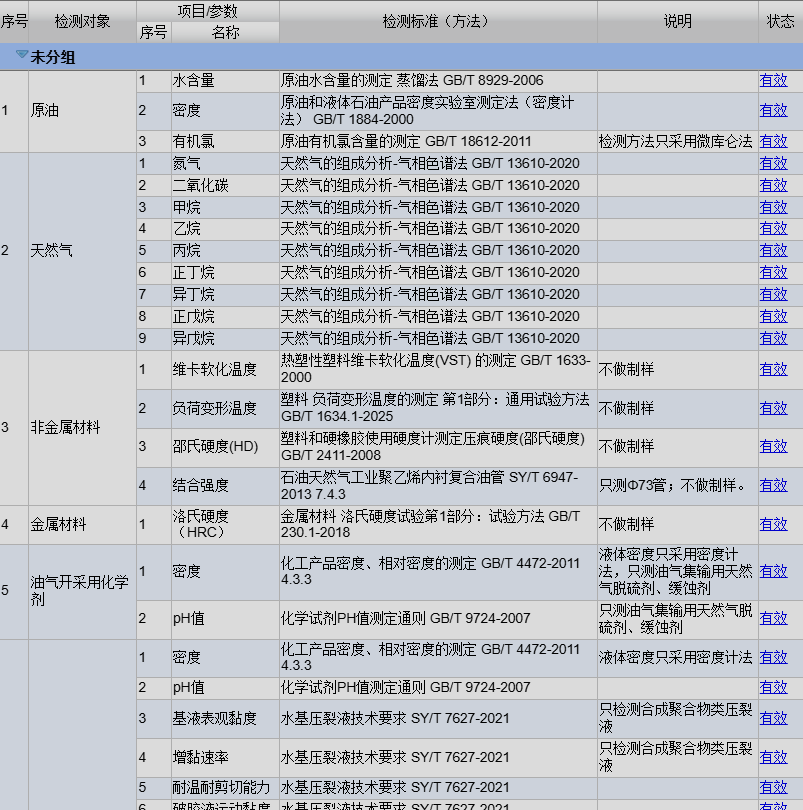This screenshot has height=810, width=803.
Task: Open 有效 link for 基液表观黏度
Action: click(x=773, y=718)
